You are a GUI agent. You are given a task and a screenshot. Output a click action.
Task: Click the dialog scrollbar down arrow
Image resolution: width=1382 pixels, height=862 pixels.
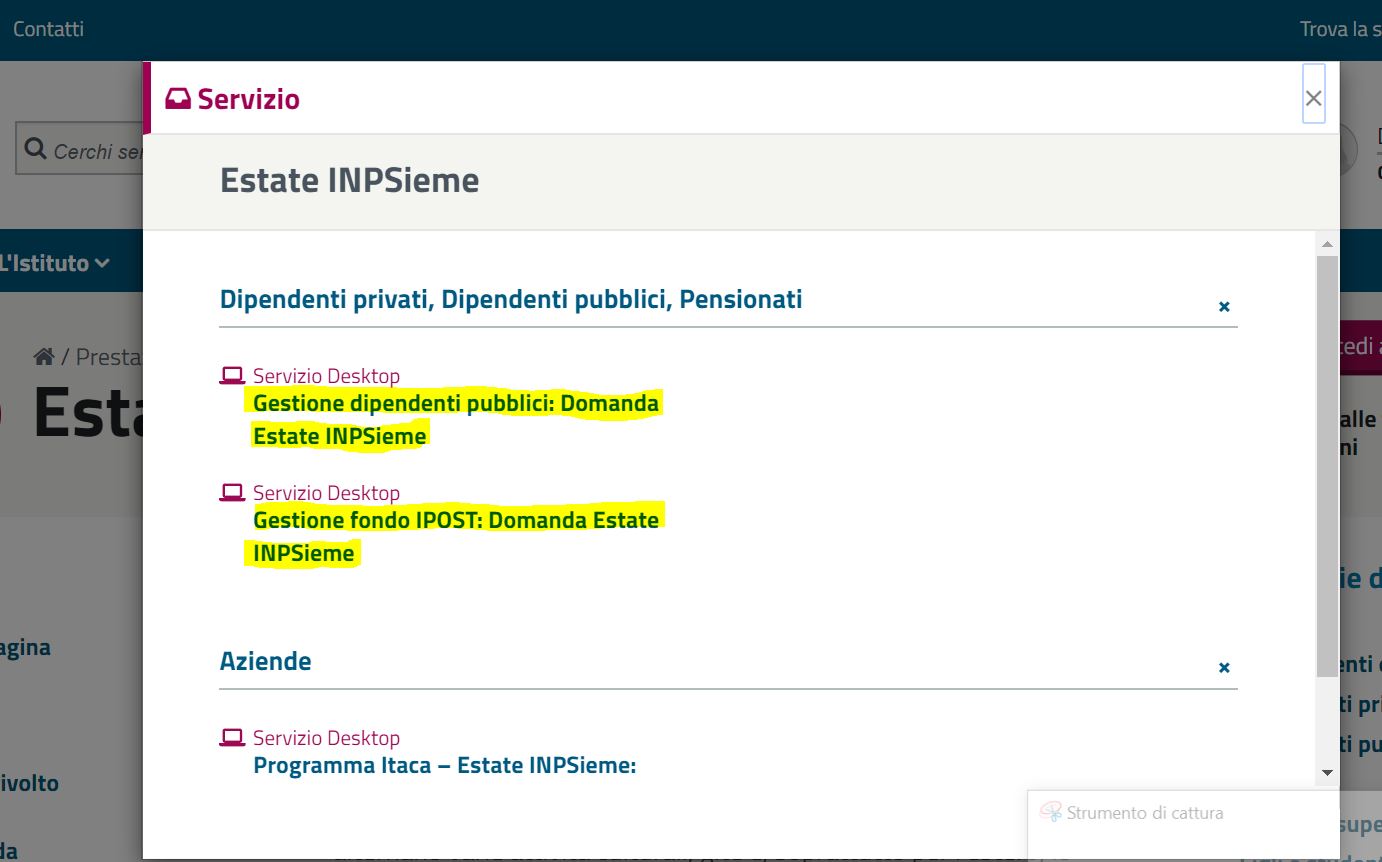[1327, 773]
